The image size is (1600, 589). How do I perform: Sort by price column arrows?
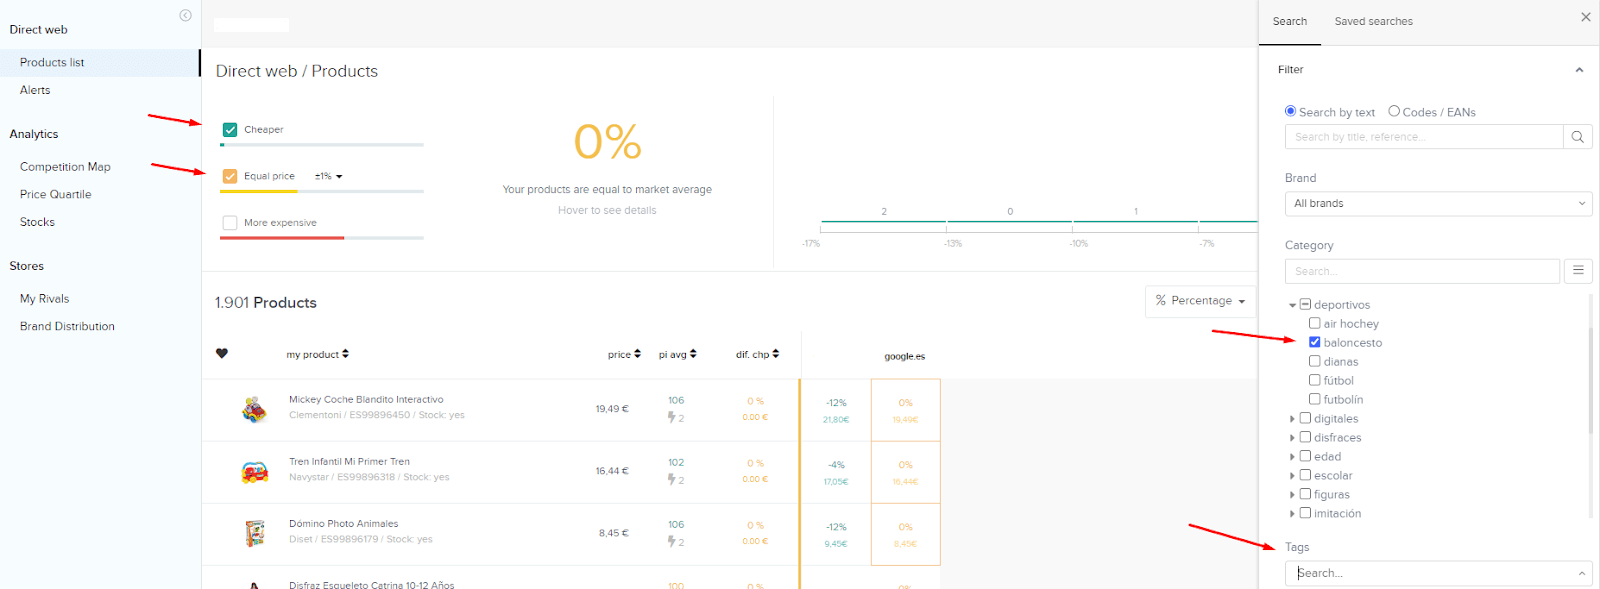[637, 353]
